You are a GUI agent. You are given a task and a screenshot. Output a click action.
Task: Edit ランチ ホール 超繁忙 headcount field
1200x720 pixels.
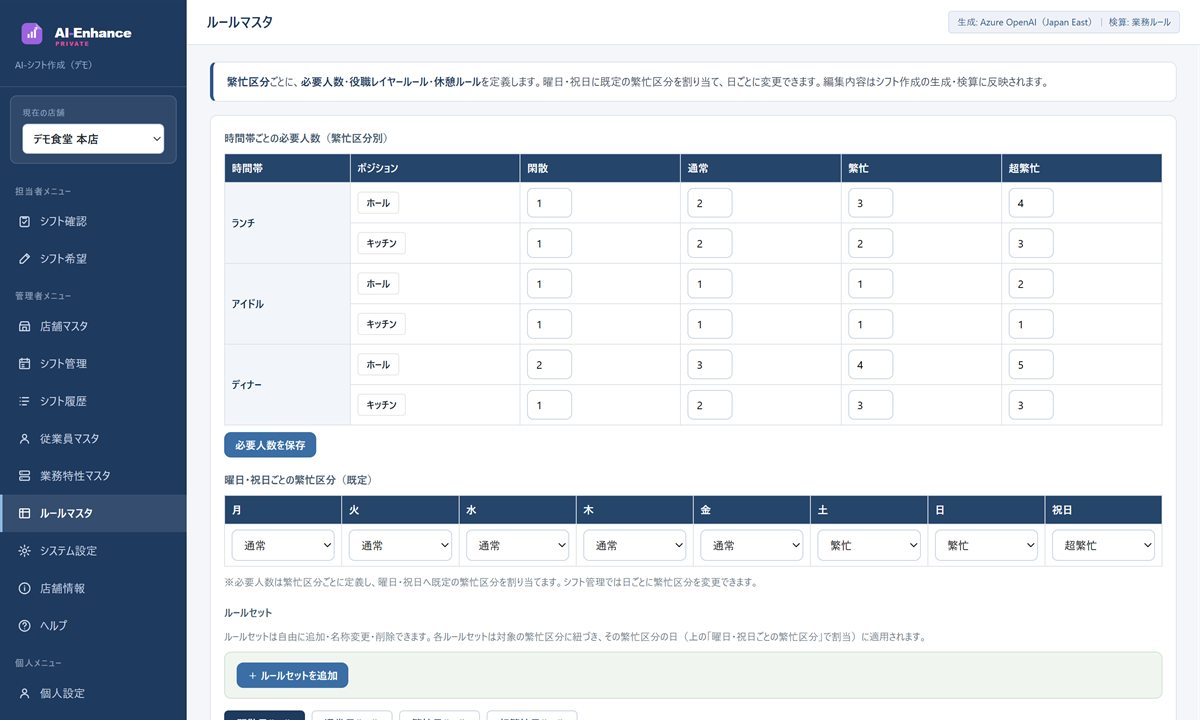click(1031, 203)
